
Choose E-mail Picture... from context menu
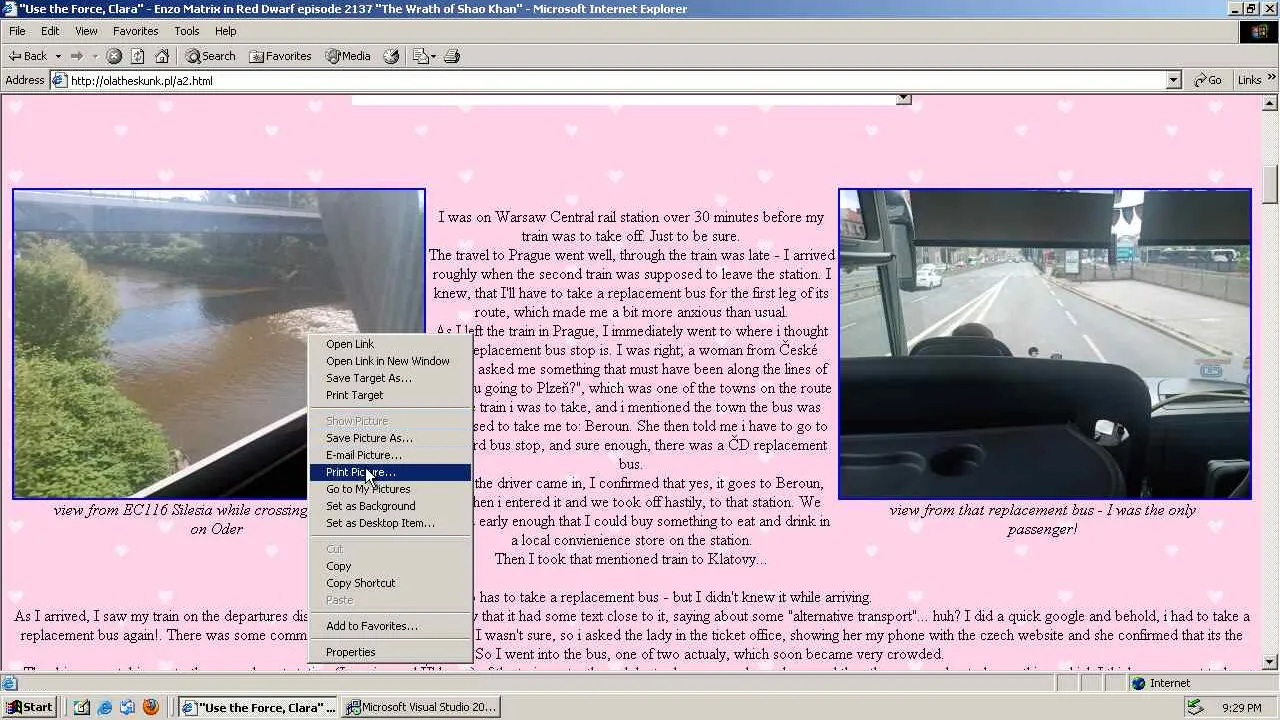pos(390,455)
